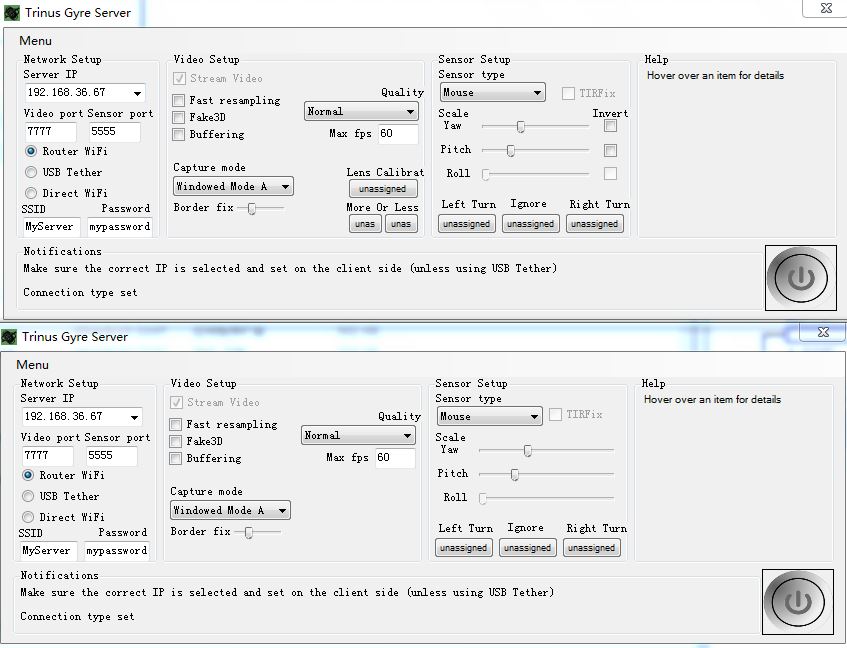This screenshot has height=648, width=847.
Task: Click SSID field in upper window
Action: tap(51, 227)
